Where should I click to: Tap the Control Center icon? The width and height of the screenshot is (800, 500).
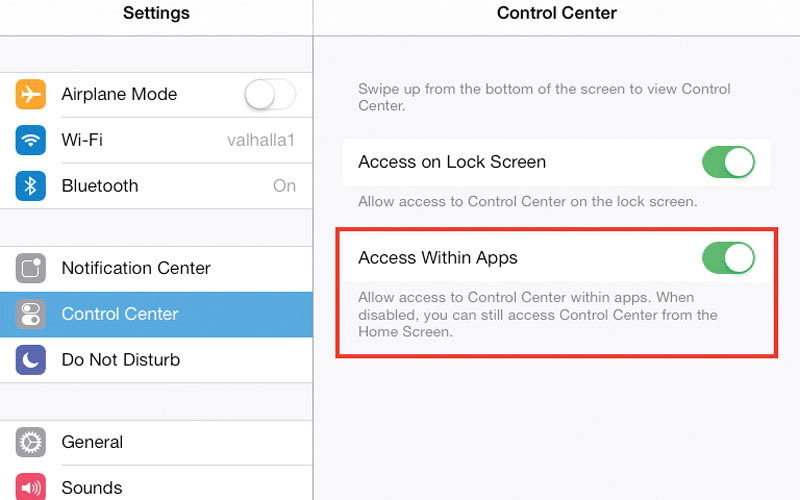pos(31,314)
